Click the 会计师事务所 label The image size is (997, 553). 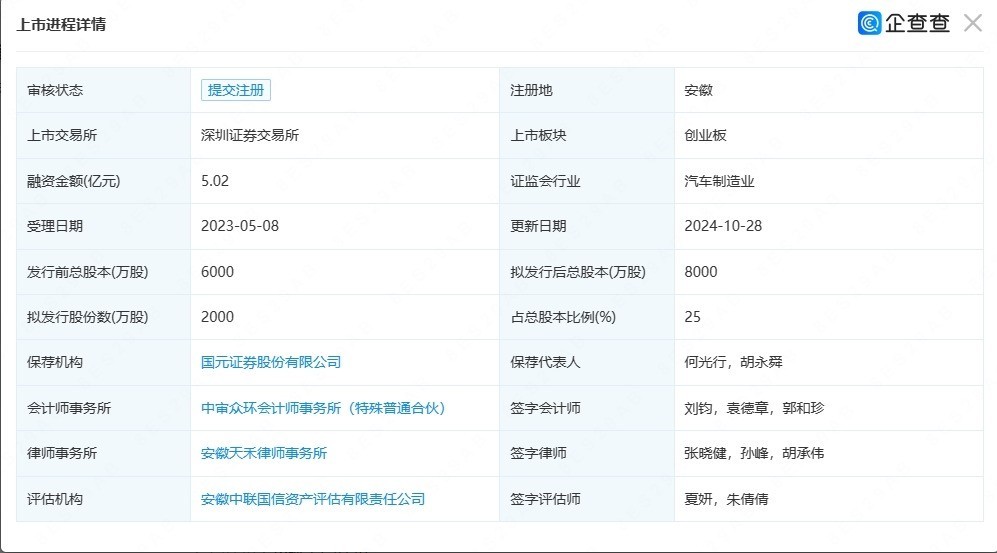(x=69, y=408)
